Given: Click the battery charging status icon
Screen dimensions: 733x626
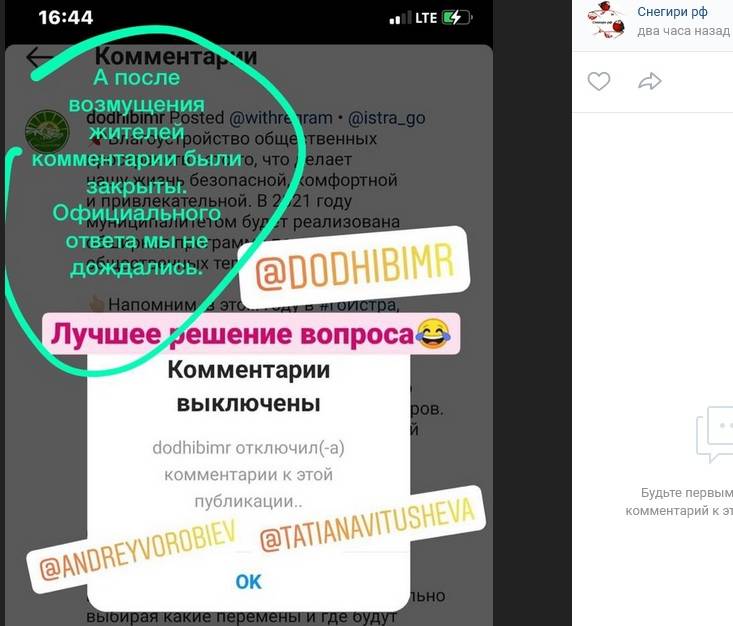Looking at the screenshot, I should (457, 18).
